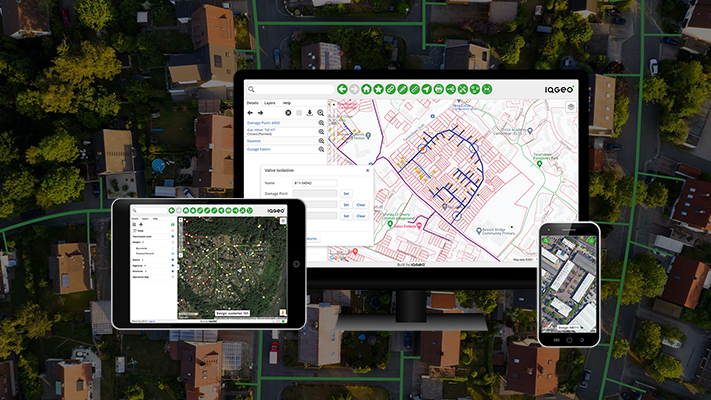
Task: Toggle Transmission Lines layer on tablet
Action: [x=173, y=237]
